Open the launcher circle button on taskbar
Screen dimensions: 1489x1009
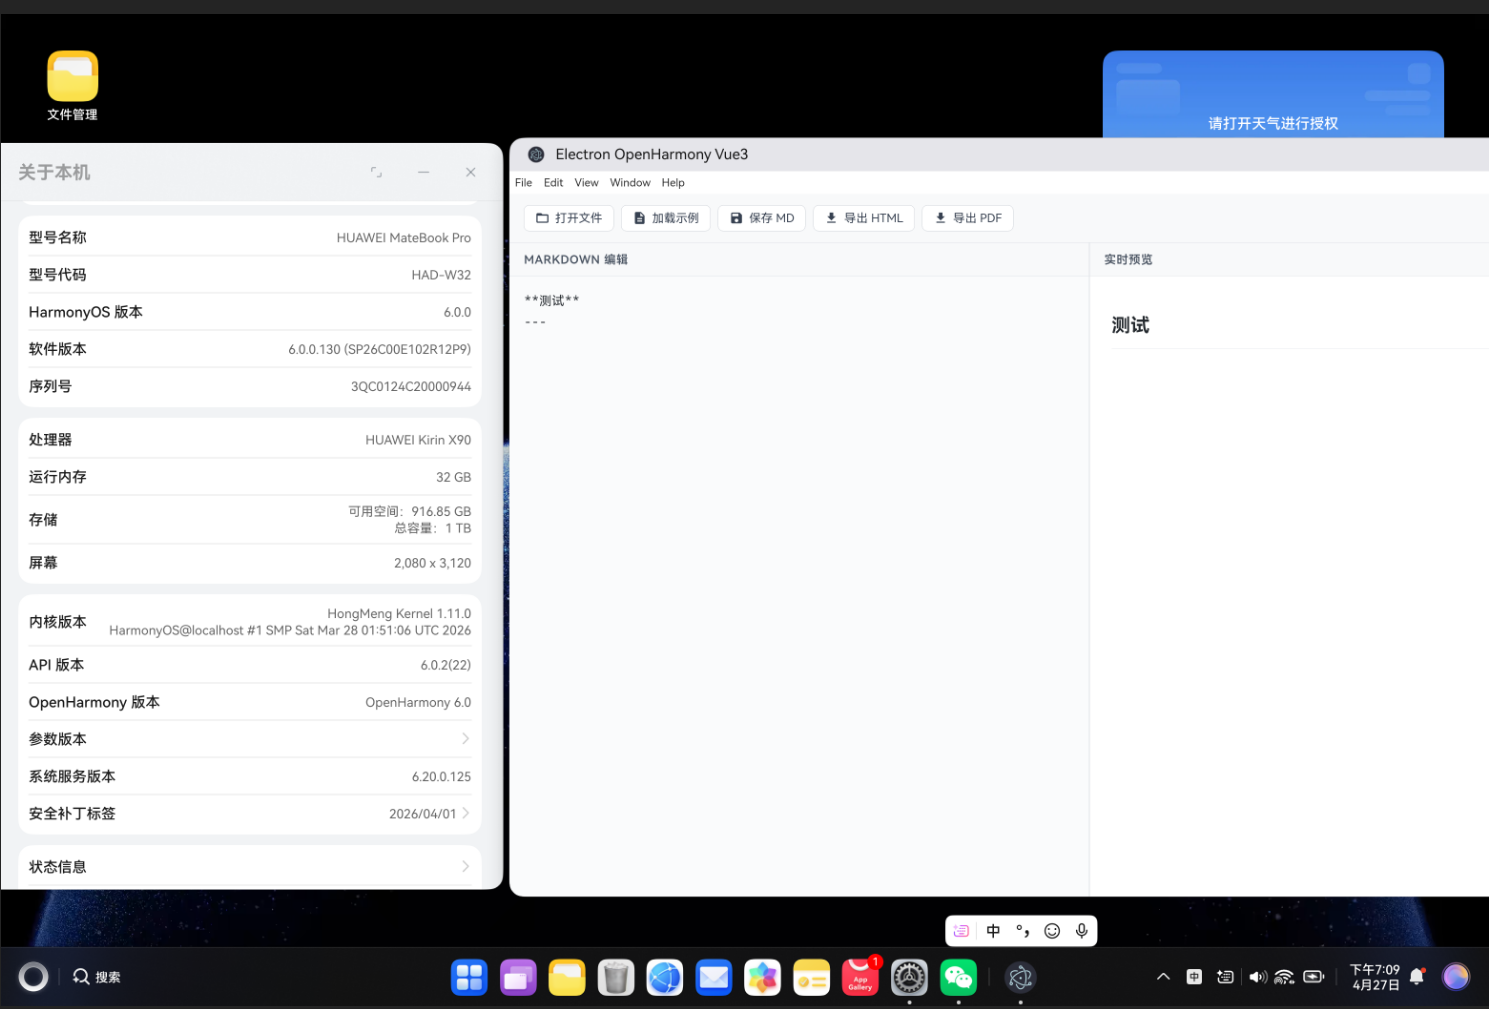[33, 977]
